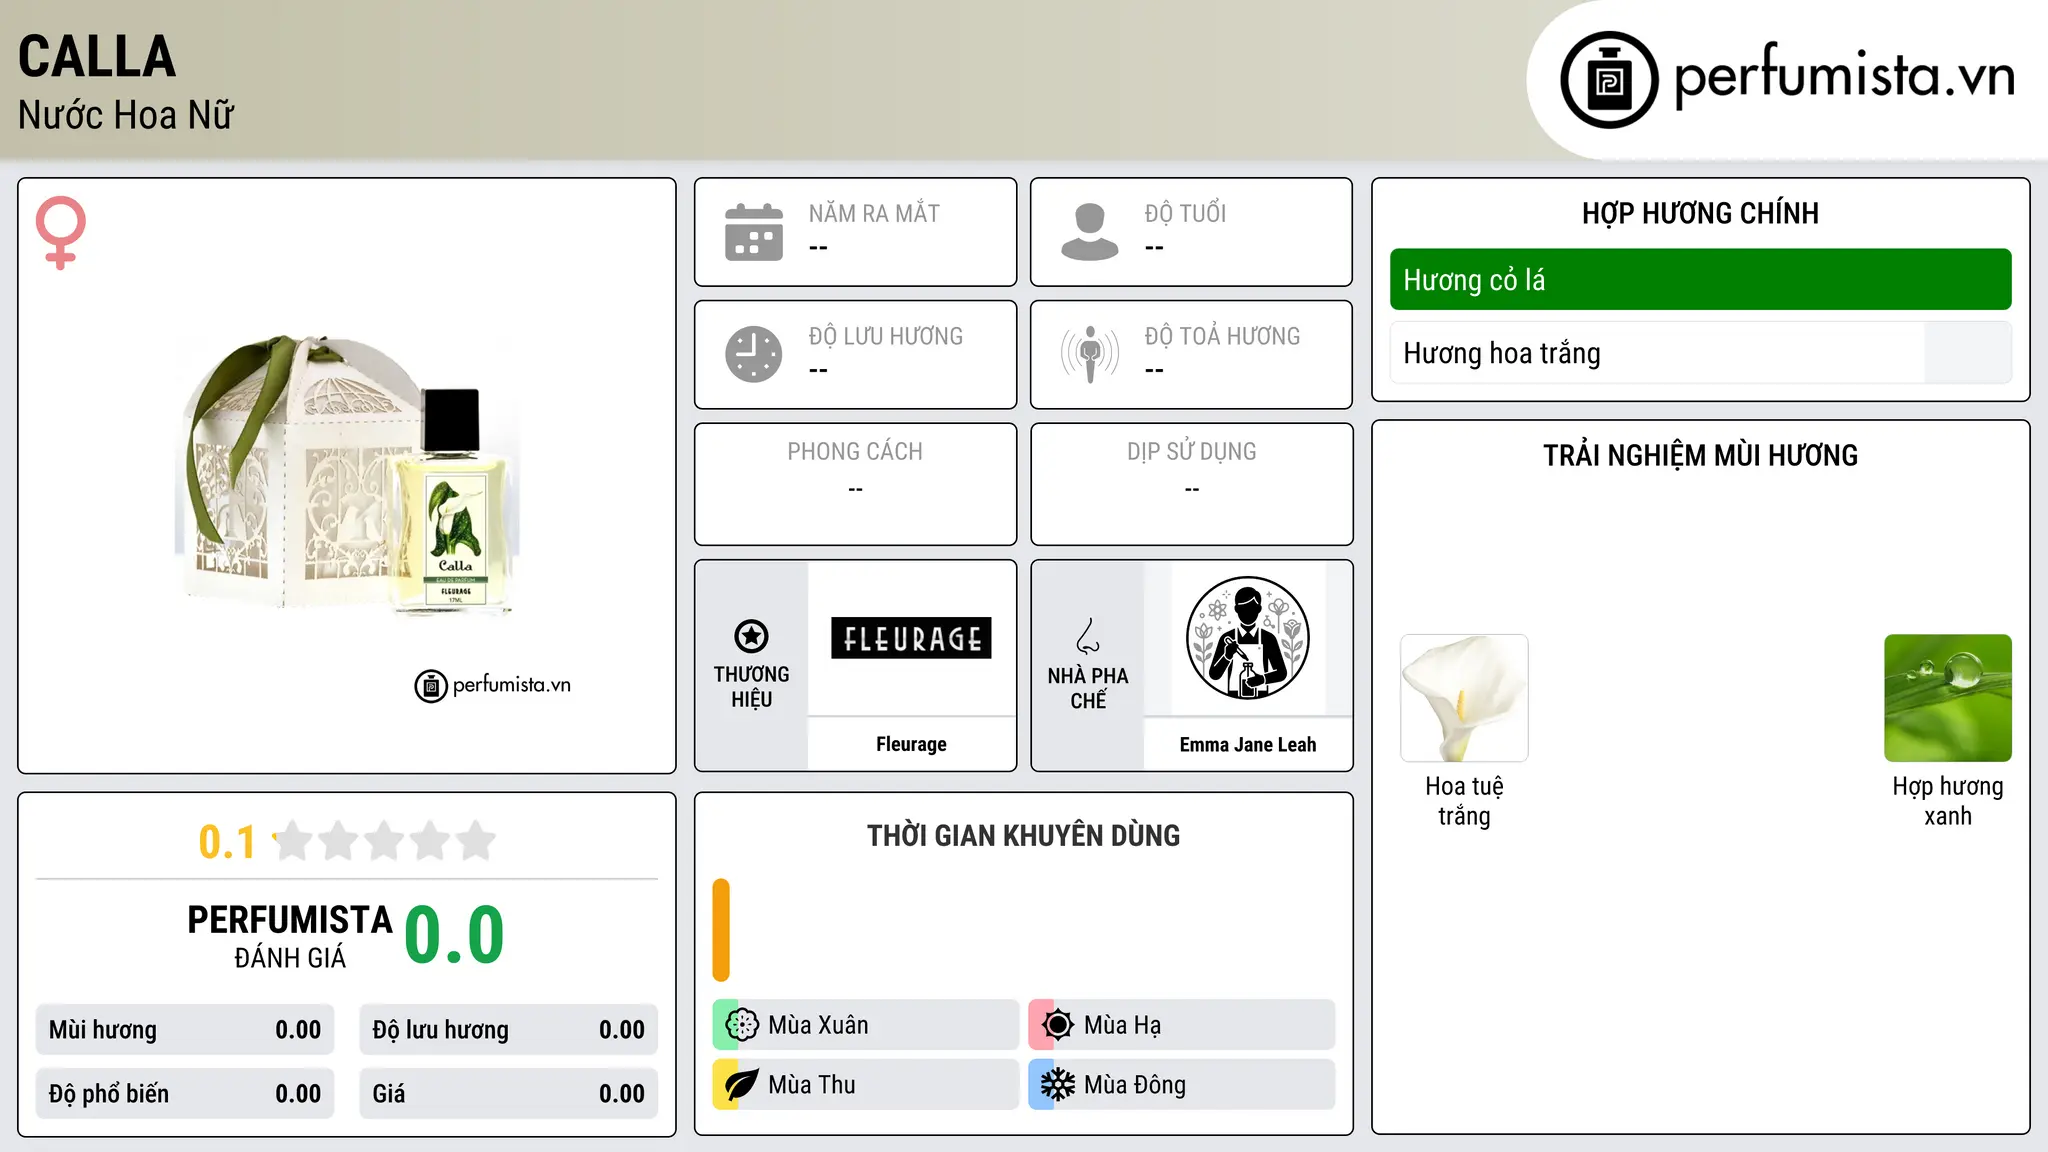
Task: Open the Fleurage brand name link
Action: tap(911, 744)
